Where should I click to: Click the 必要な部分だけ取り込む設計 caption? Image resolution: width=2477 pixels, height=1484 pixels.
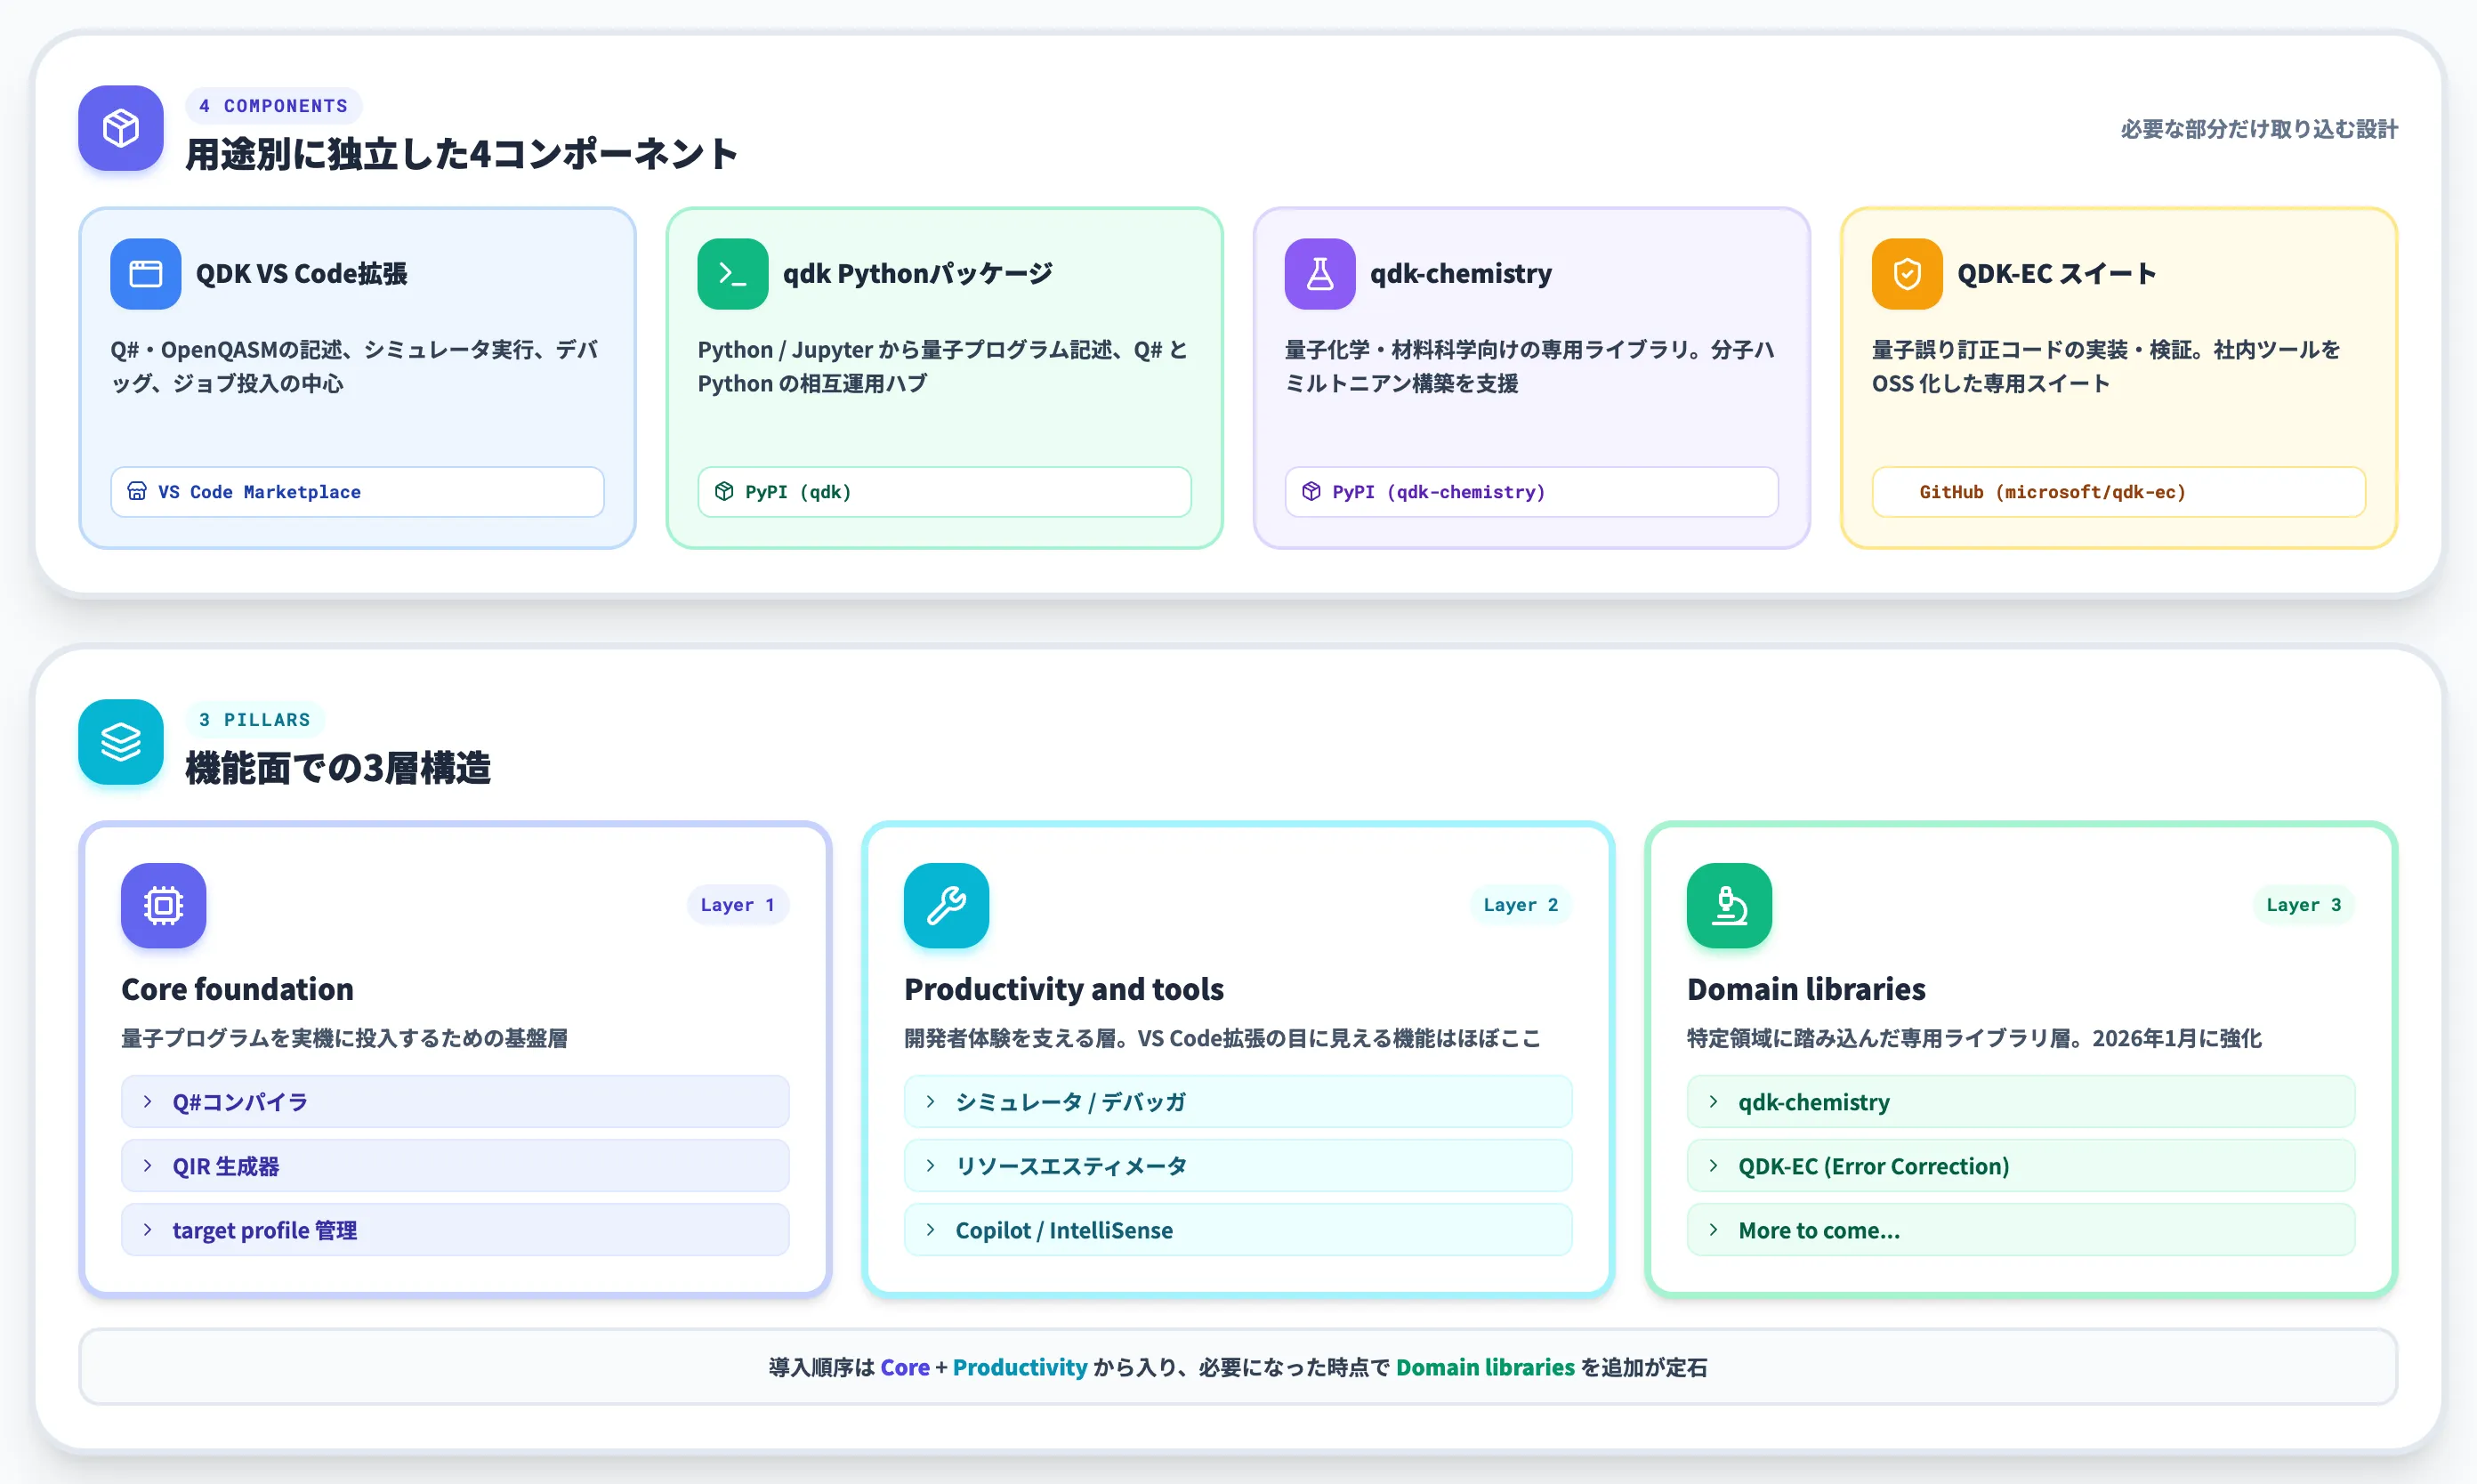tap(2259, 129)
